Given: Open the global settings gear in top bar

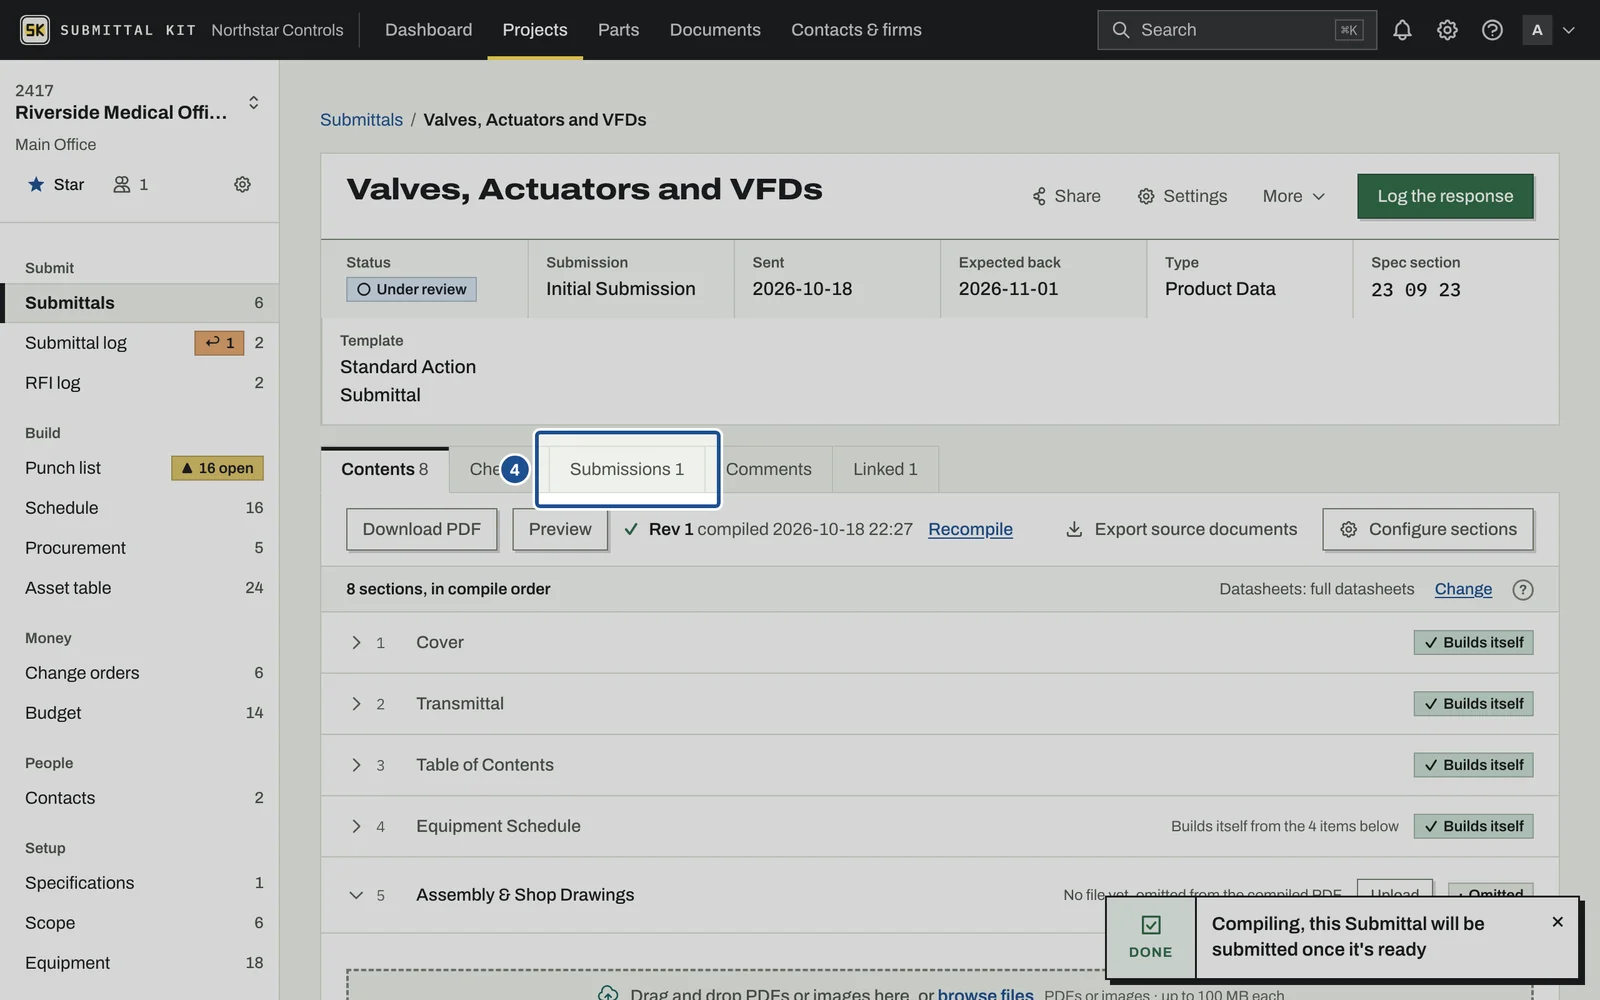Looking at the screenshot, I should pos(1447,30).
